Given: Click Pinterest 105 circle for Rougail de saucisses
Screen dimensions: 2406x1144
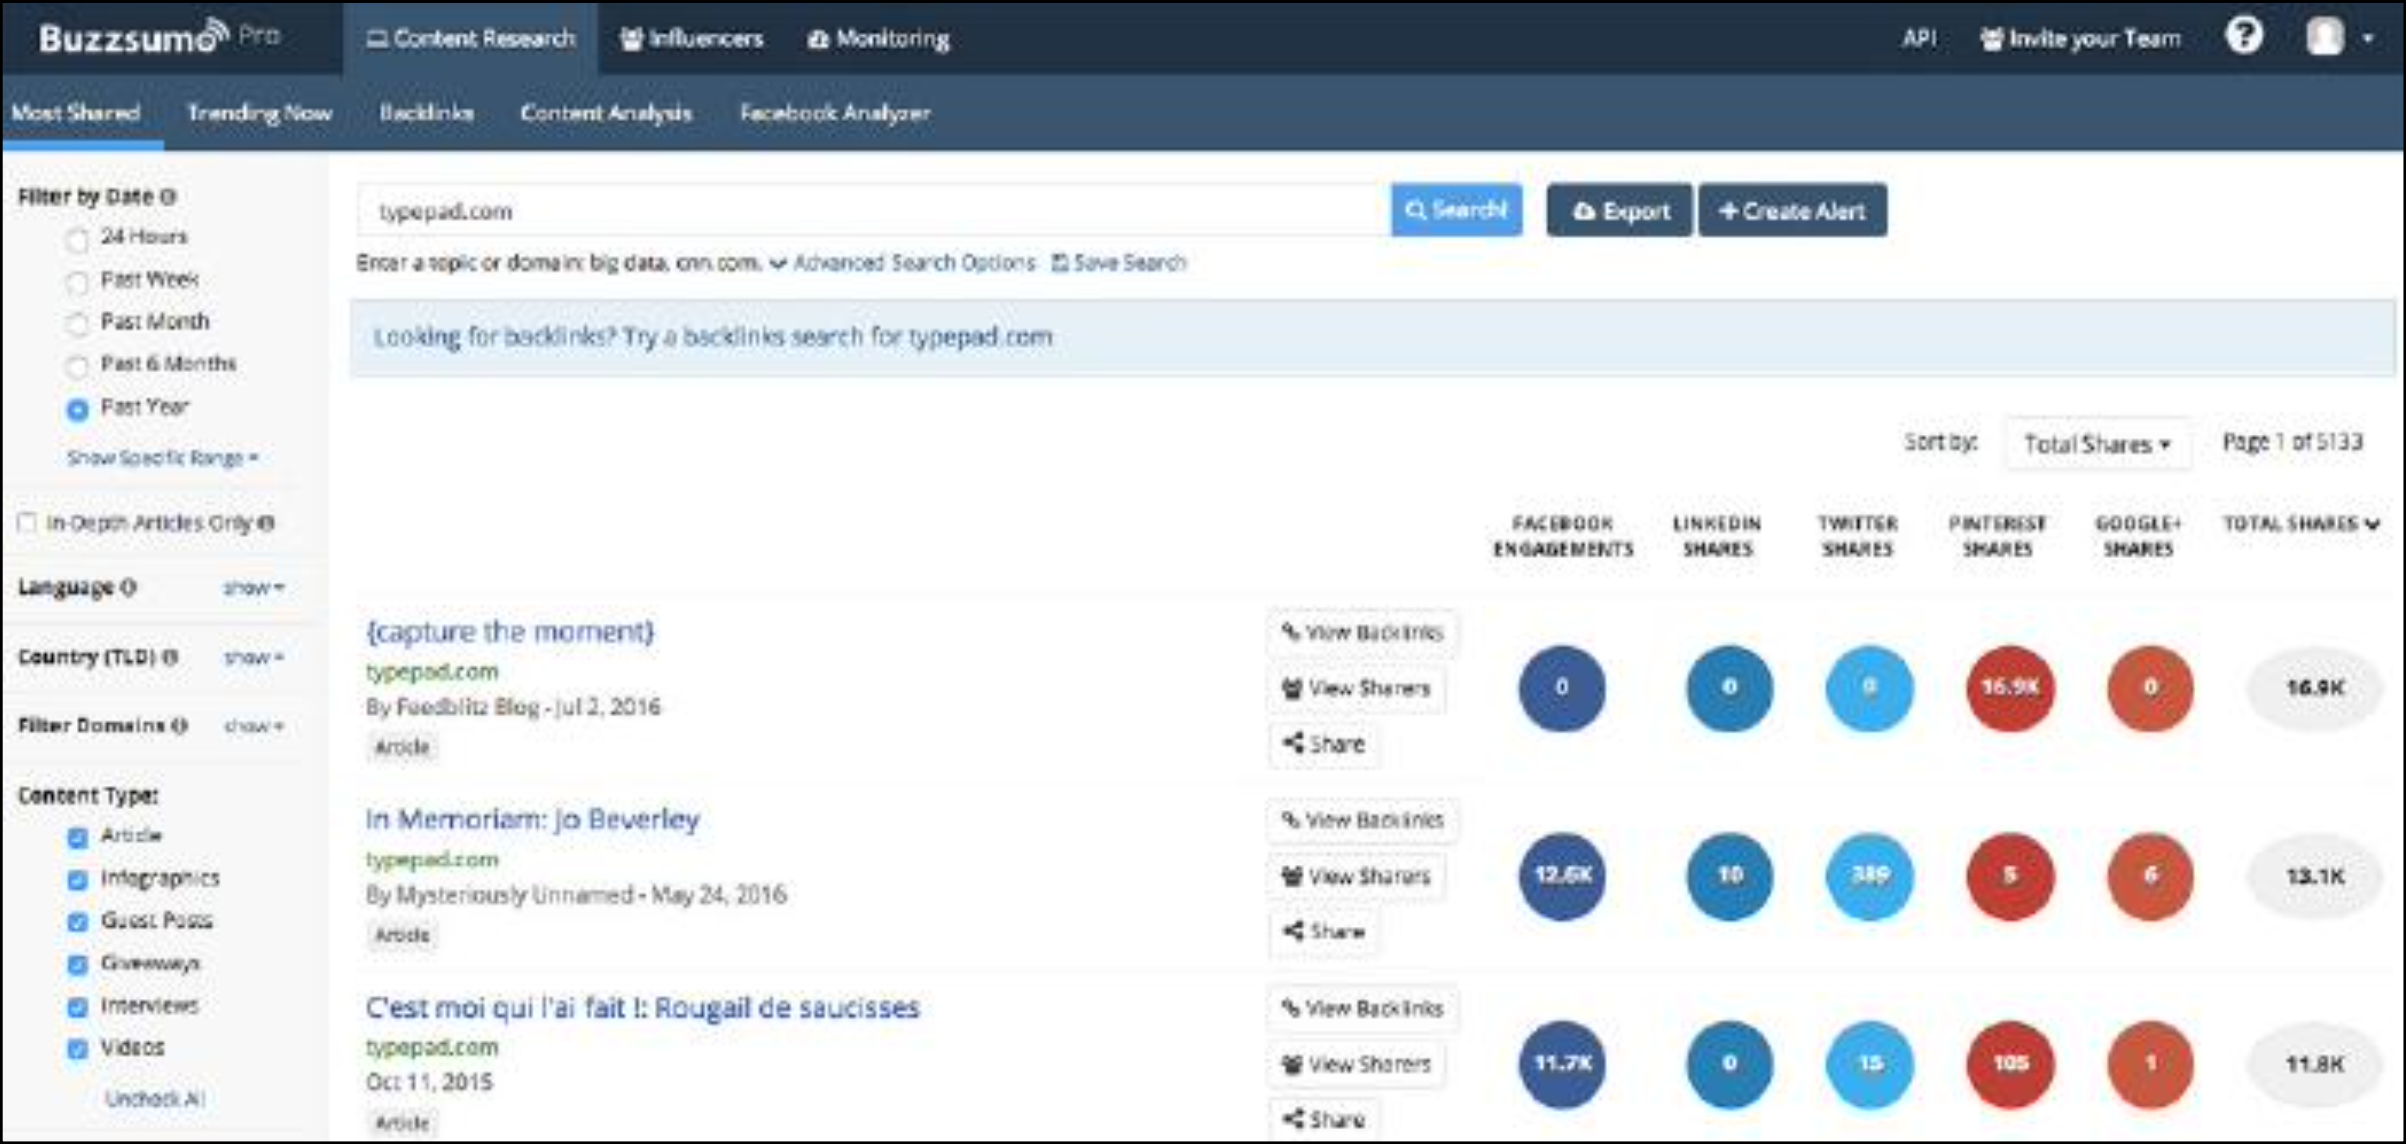Looking at the screenshot, I should 2010,1064.
